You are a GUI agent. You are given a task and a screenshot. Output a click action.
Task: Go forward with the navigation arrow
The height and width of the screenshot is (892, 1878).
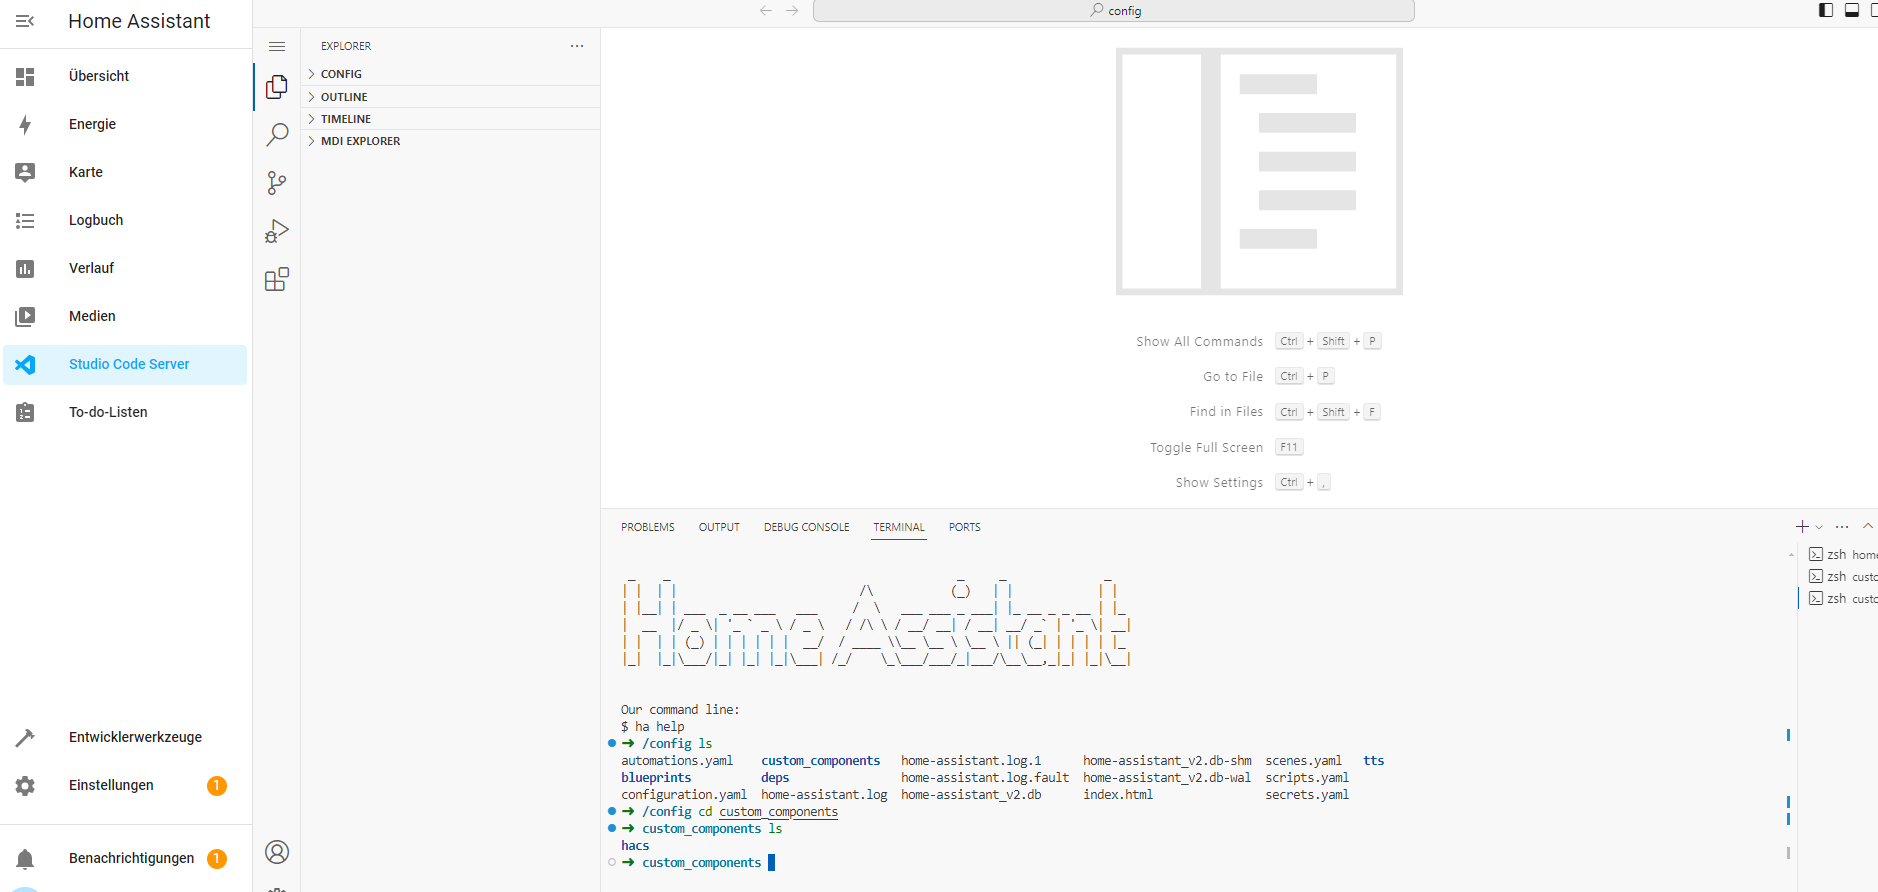pyautogui.click(x=792, y=10)
